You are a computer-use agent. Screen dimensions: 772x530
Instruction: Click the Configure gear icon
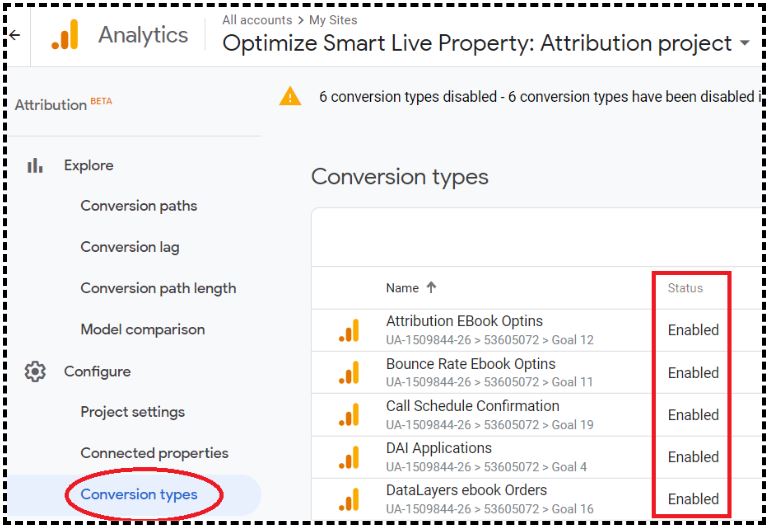point(35,371)
